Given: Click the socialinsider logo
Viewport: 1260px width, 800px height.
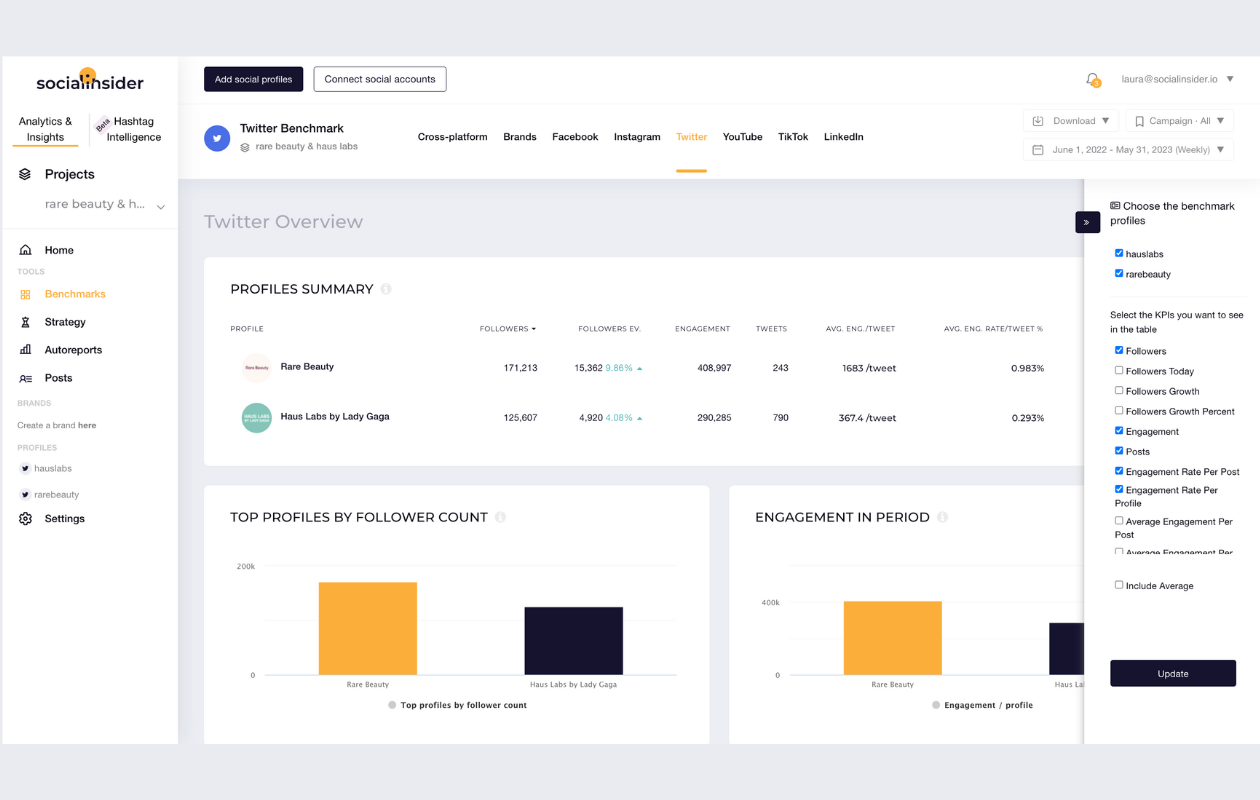Looking at the screenshot, I should [x=90, y=81].
